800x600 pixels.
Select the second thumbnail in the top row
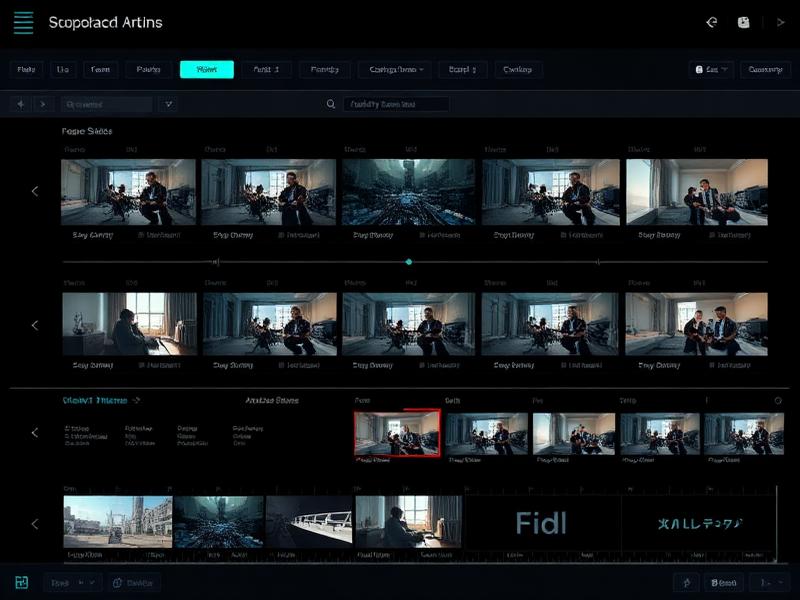click(x=268, y=192)
